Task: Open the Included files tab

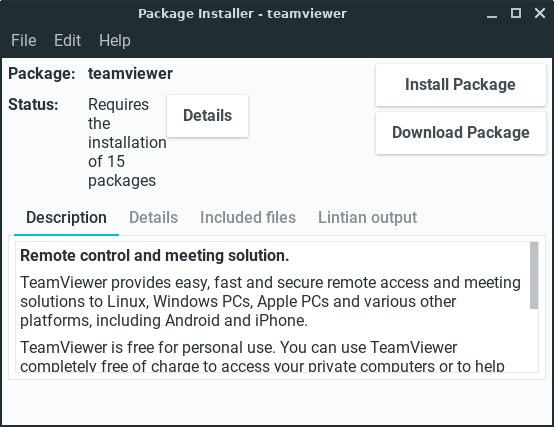Action: point(248,218)
